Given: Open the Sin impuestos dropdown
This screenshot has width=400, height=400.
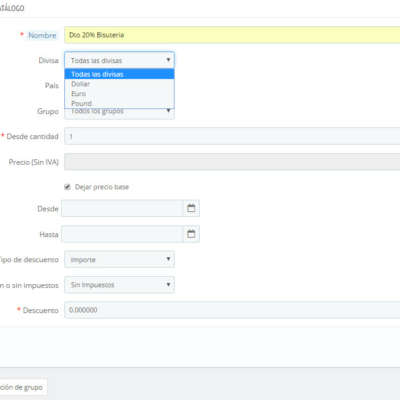Looking at the screenshot, I should click(x=119, y=285).
